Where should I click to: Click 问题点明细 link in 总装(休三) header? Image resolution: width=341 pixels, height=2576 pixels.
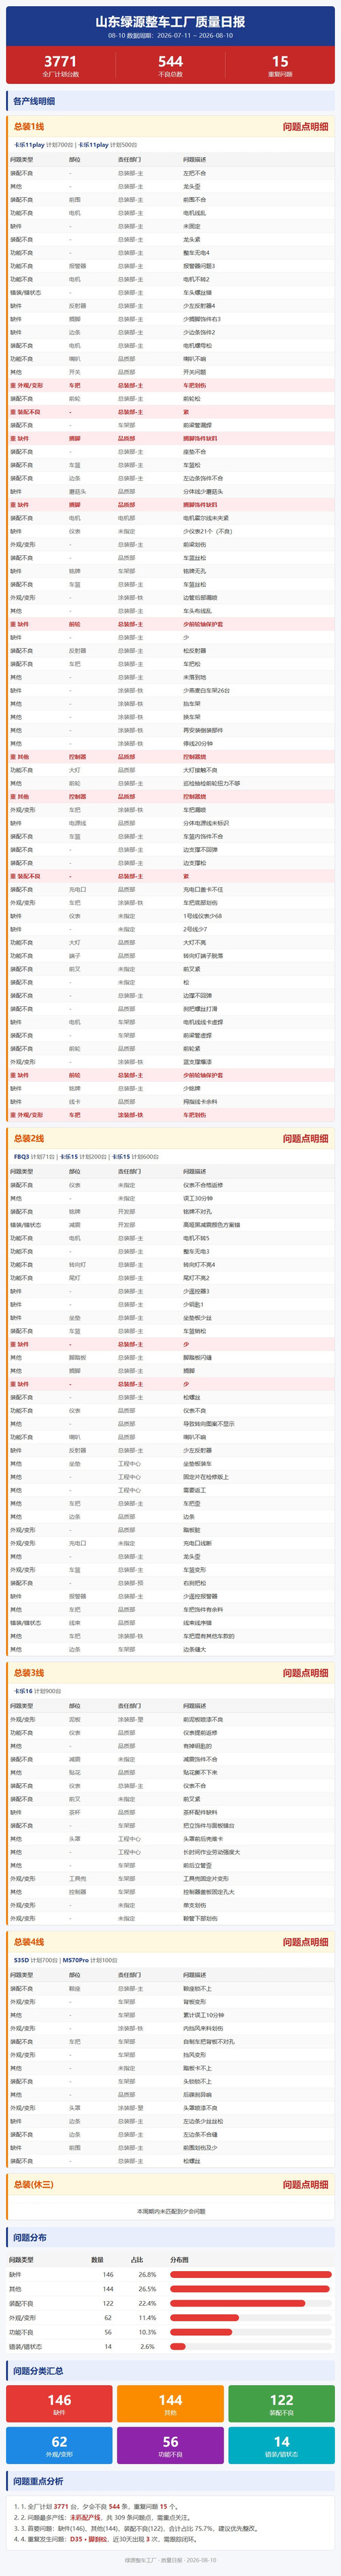click(x=305, y=2184)
